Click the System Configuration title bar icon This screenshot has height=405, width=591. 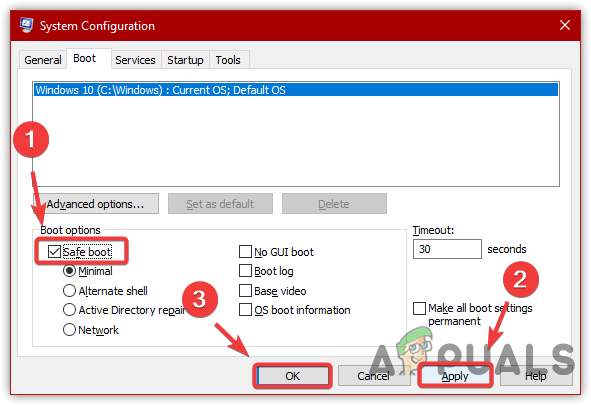point(26,25)
